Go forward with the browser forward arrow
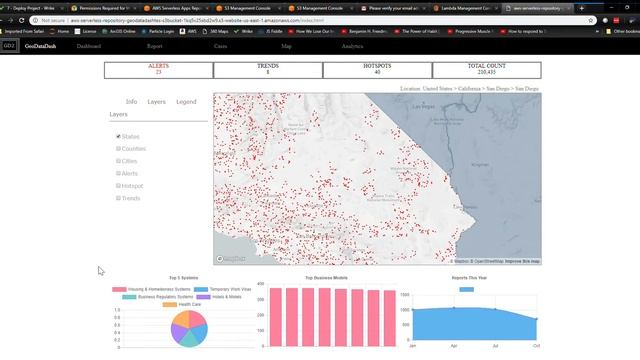 tap(10, 20)
